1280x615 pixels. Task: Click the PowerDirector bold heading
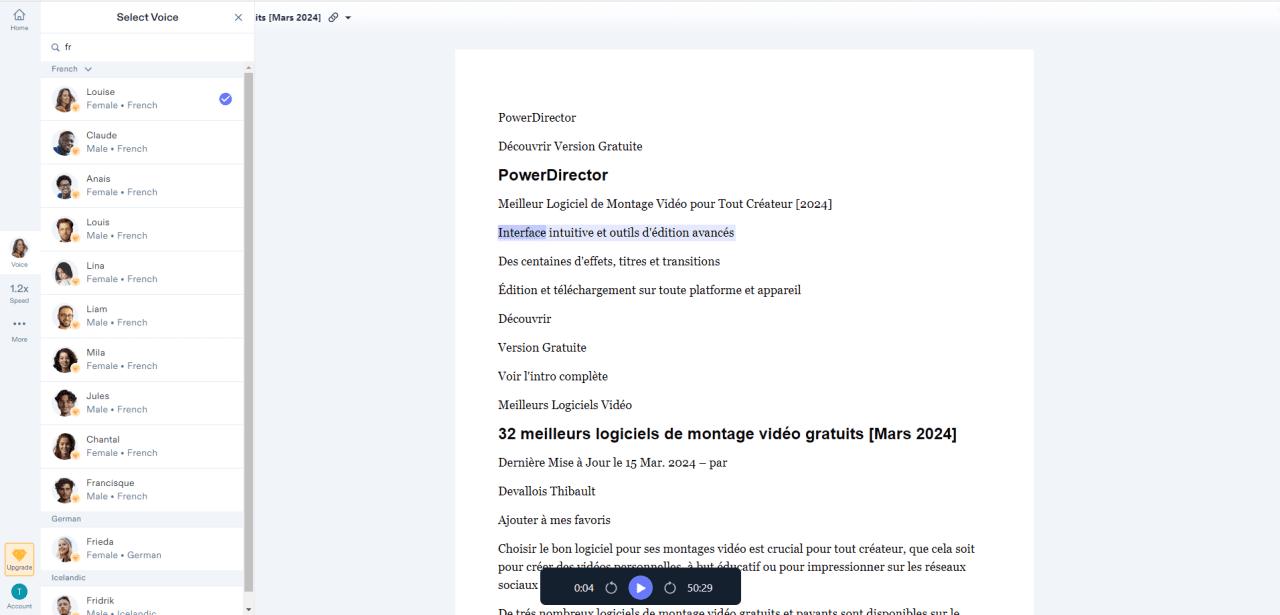coord(553,175)
